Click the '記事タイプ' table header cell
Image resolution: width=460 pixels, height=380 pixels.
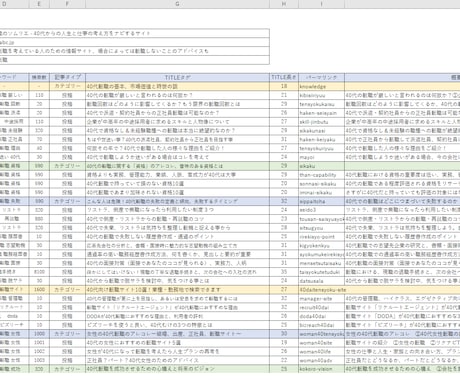tap(67, 77)
